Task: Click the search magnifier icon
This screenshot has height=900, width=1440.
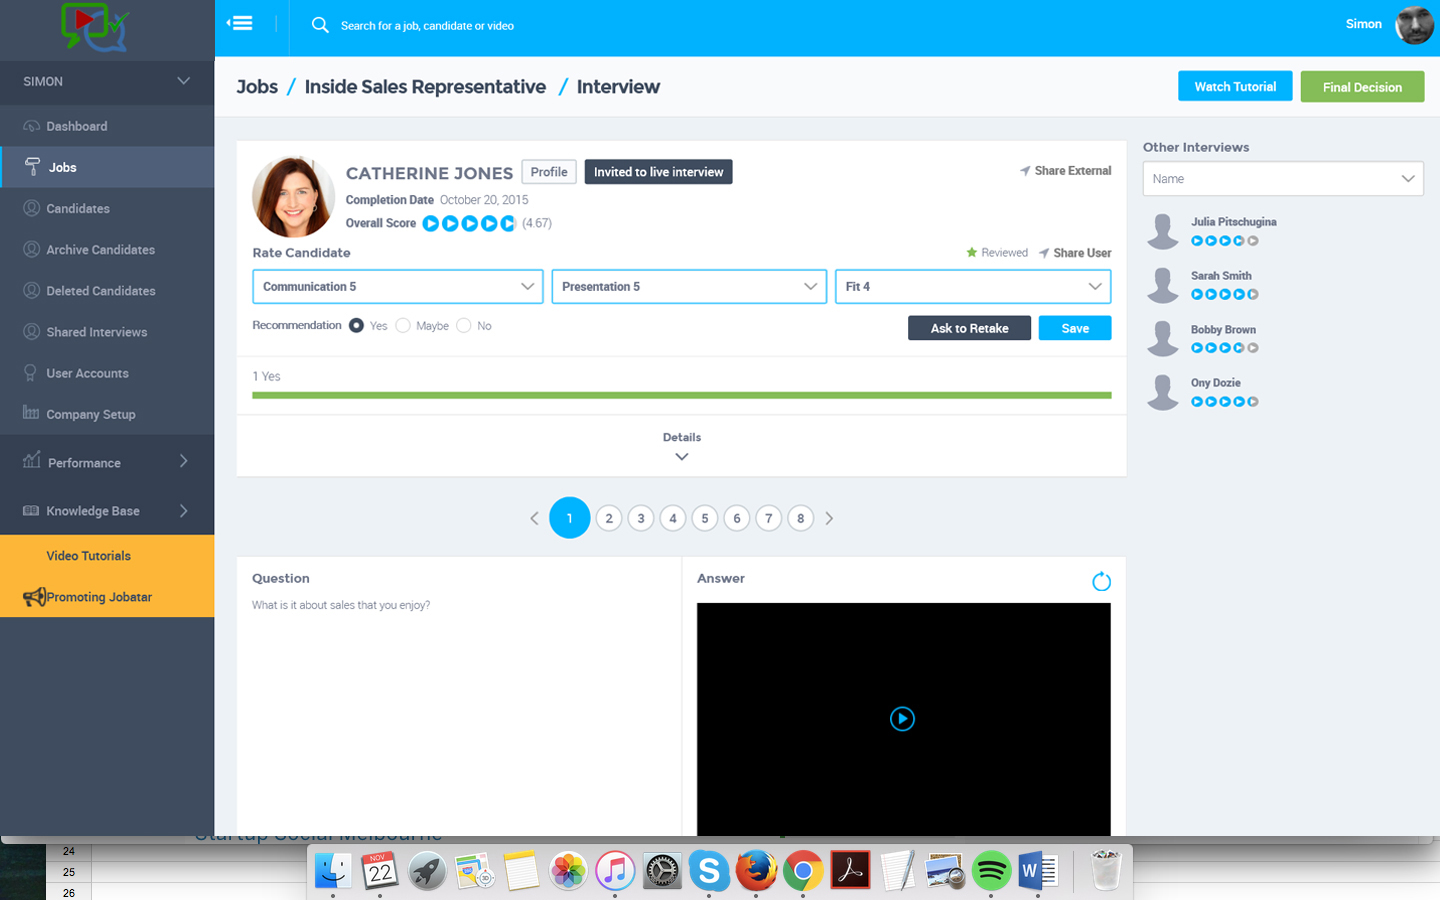Action: (320, 25)
